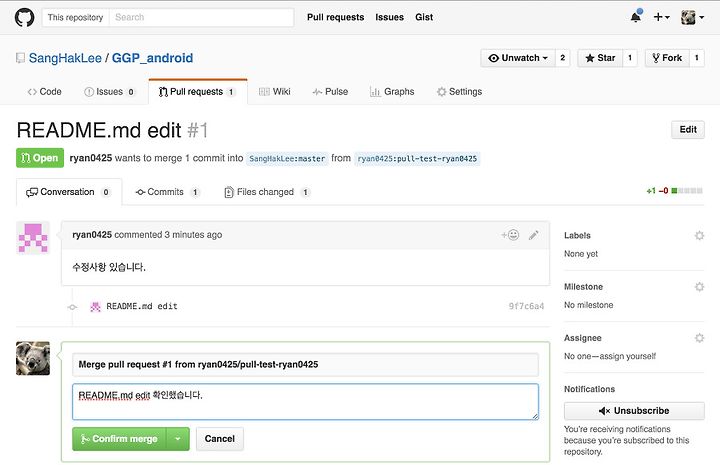Check the notifications bell icon

636,17
